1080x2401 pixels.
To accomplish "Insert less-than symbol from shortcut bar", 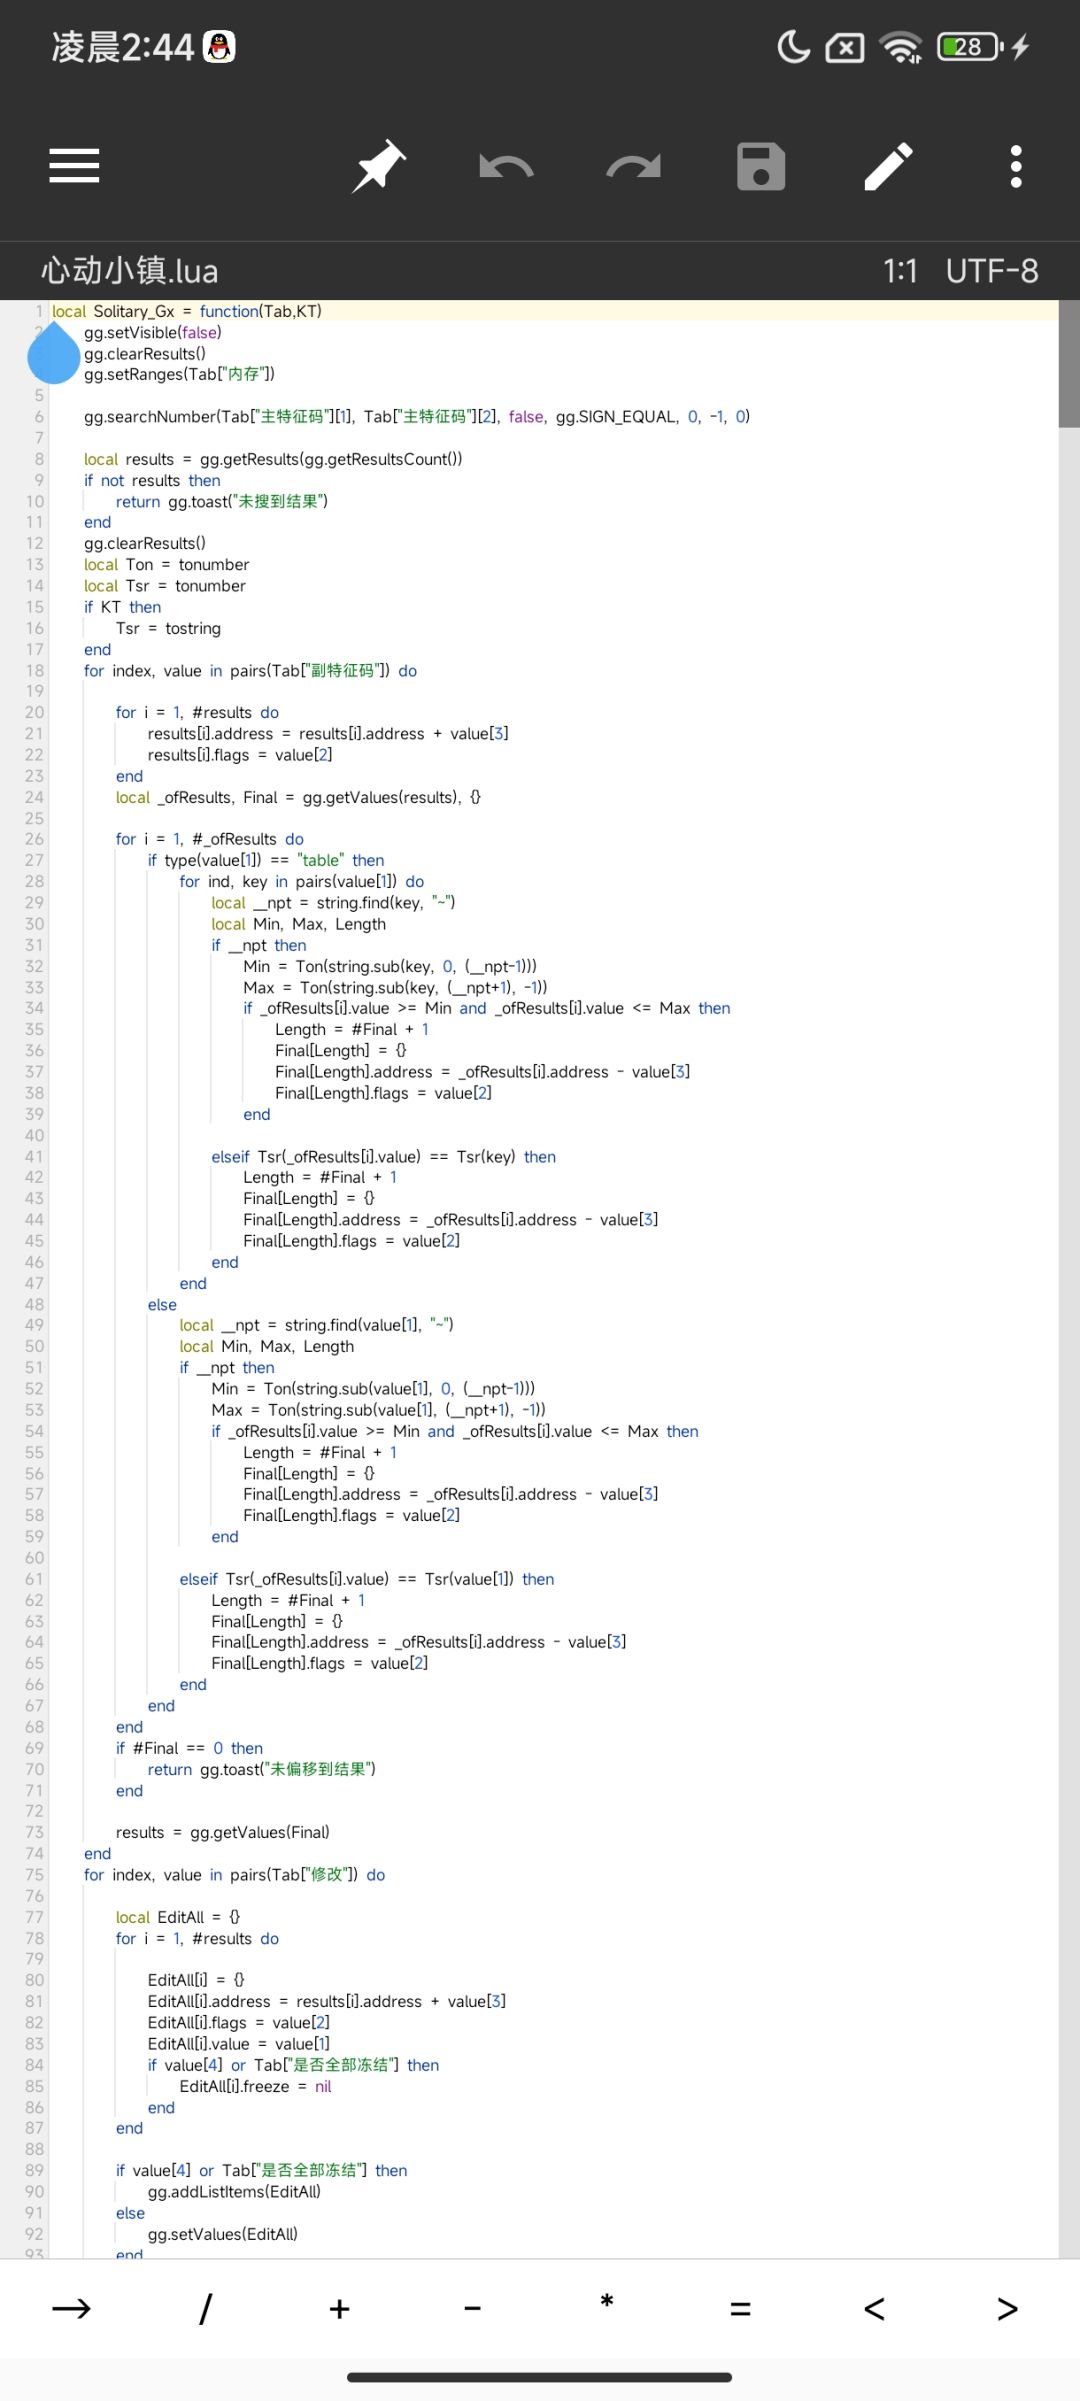I will [x=874, y=2308].
